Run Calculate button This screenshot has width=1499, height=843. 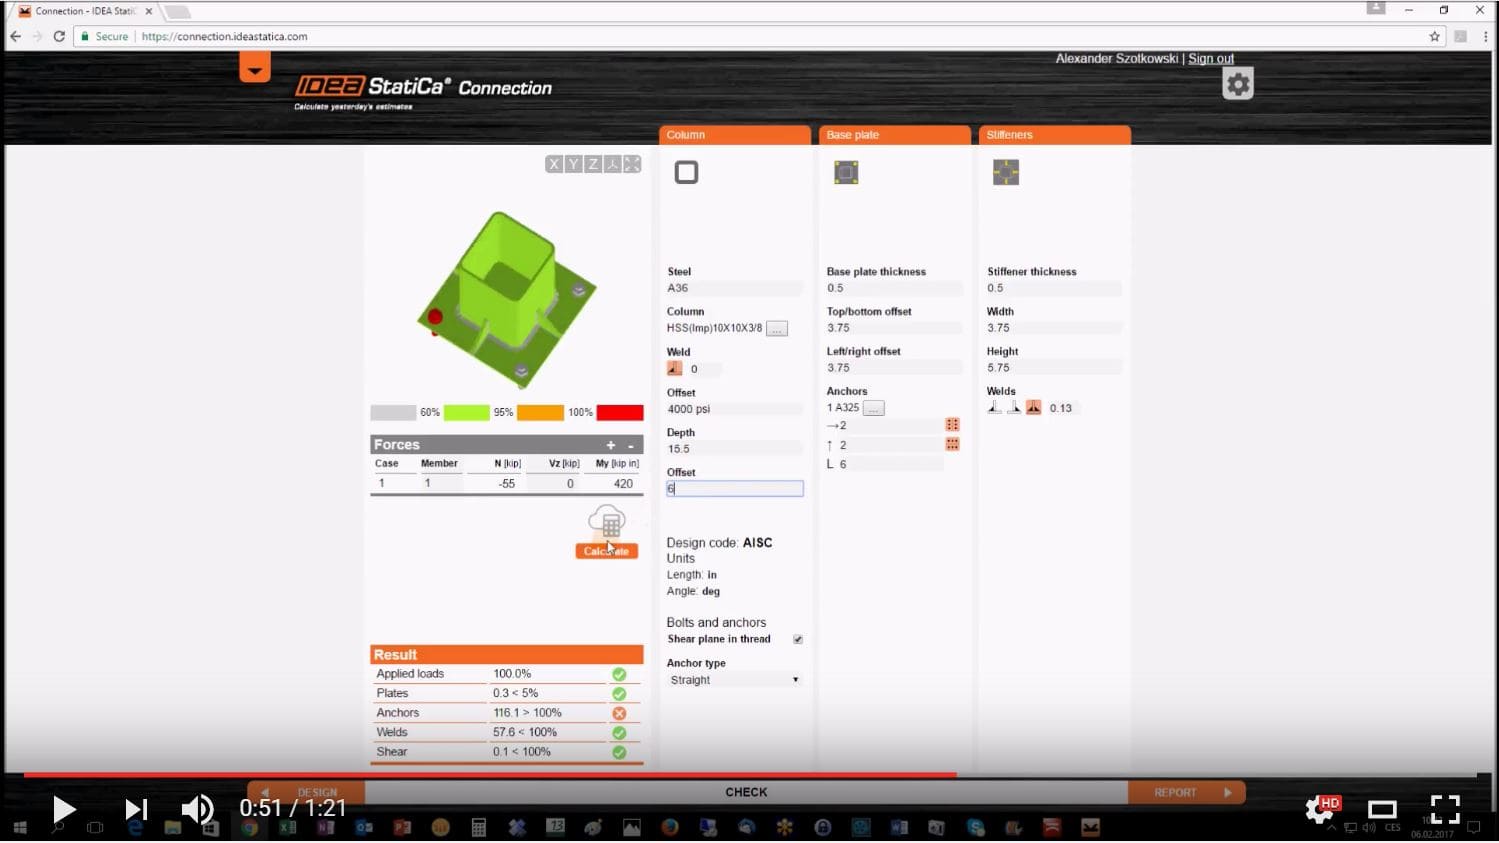(607, 551)
